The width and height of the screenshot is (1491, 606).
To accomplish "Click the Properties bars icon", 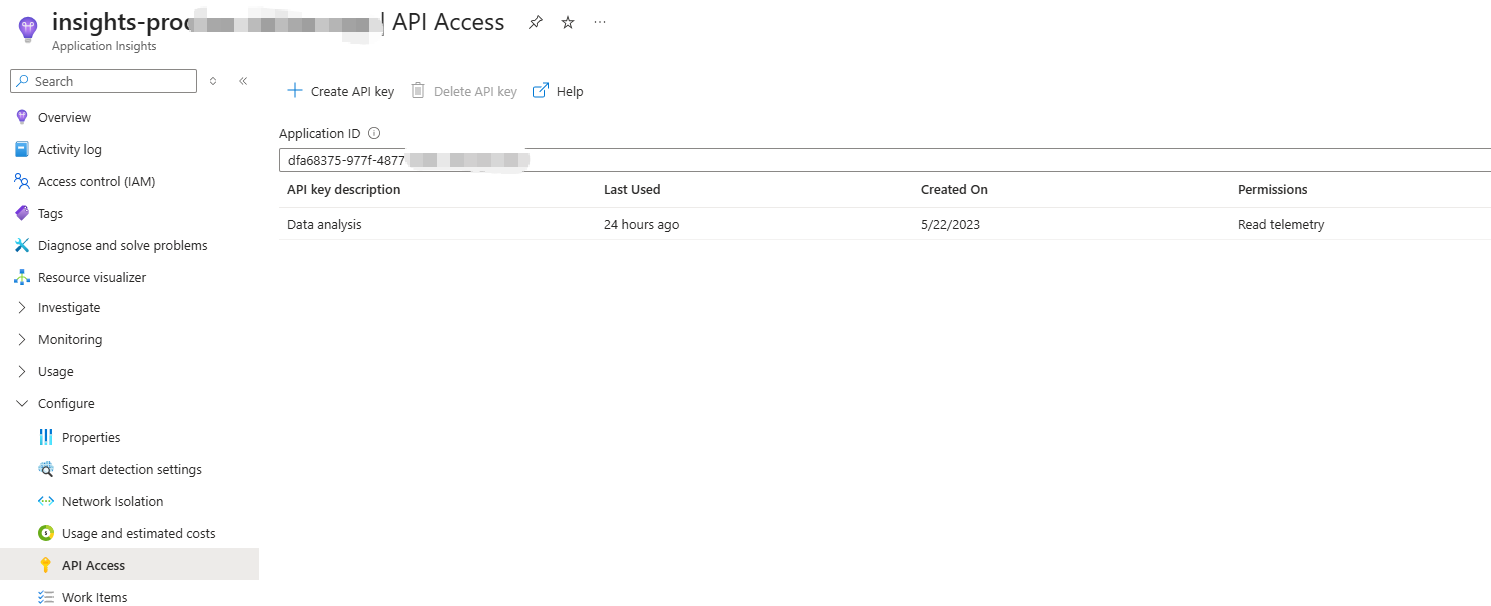I will (46, 437).
